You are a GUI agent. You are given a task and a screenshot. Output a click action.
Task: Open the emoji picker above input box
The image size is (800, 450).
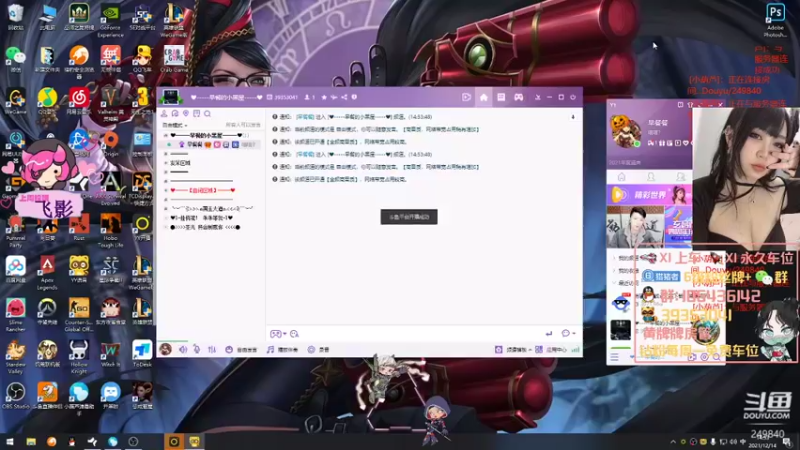tap(294, 334)
